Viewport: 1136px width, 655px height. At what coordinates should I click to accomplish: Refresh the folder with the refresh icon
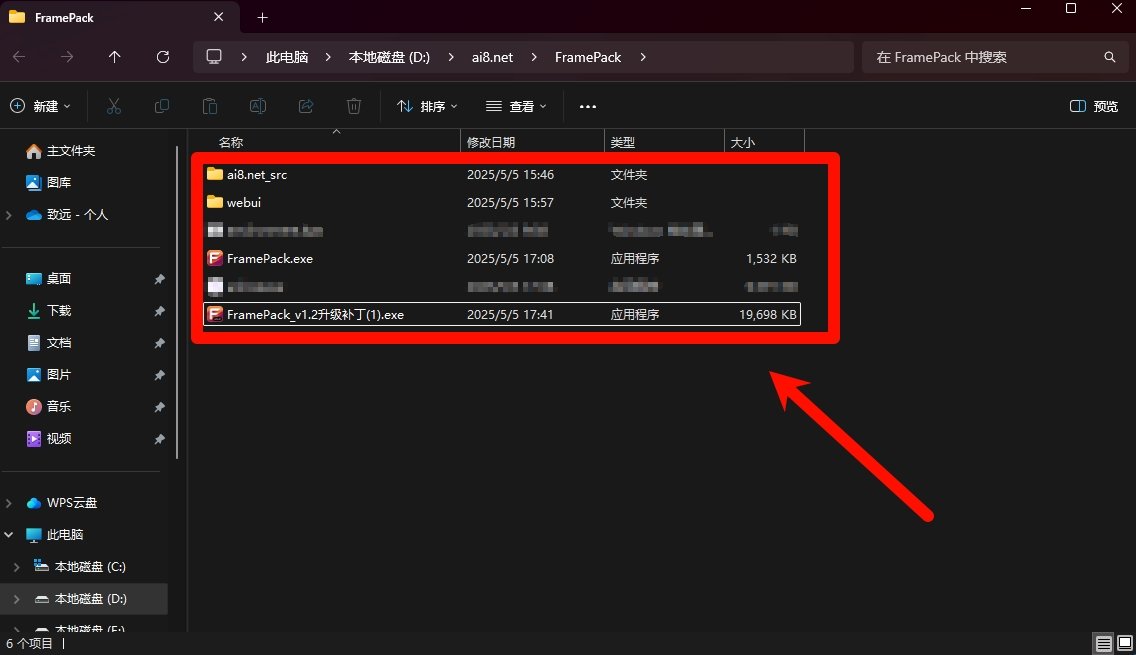(x=162, y=57)
